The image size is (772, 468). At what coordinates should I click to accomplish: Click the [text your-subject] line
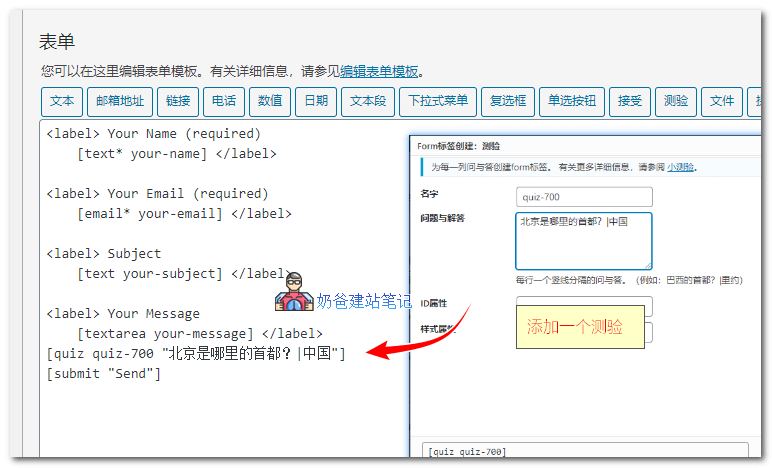point(184,274)
